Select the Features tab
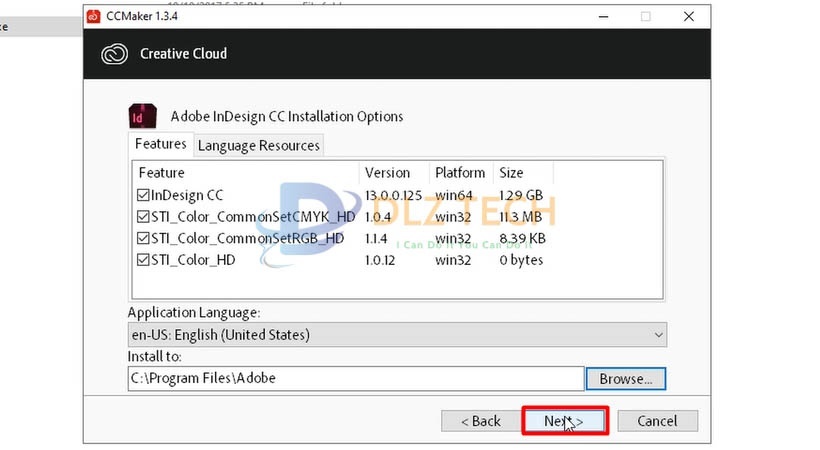This screenshot has height=450, width=820. 161,144
